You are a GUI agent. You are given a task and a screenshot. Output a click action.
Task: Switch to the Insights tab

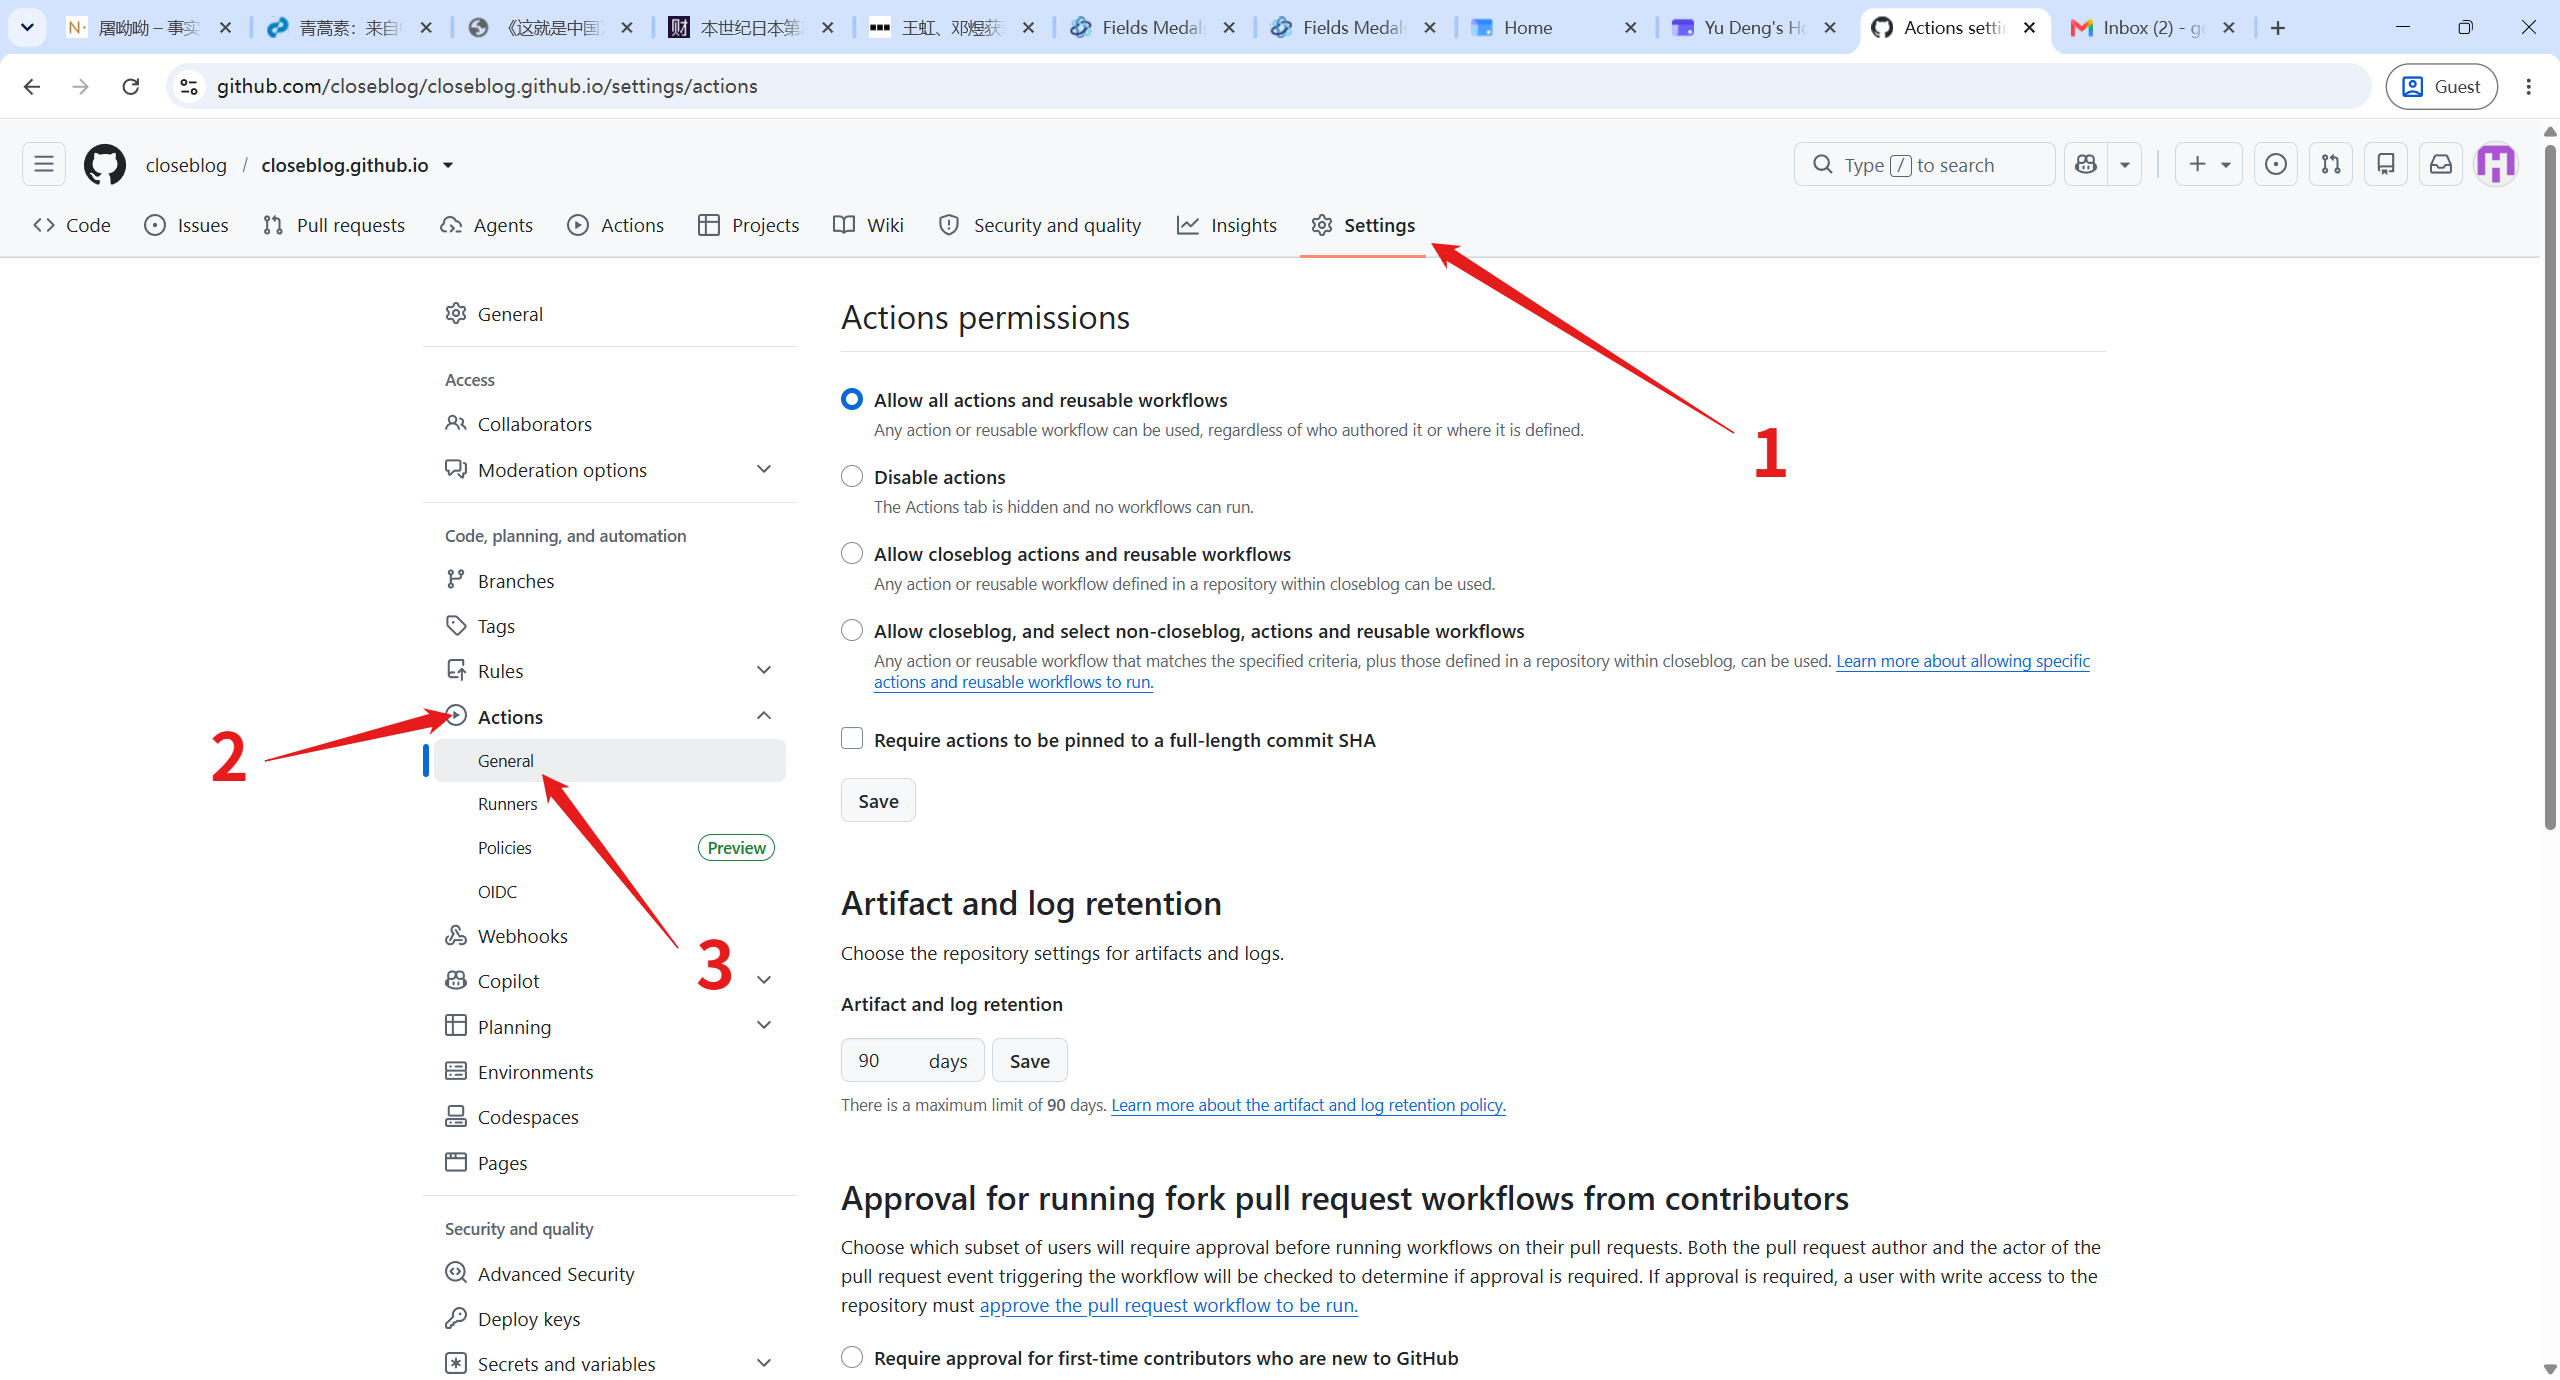(x=1227, y=225)
